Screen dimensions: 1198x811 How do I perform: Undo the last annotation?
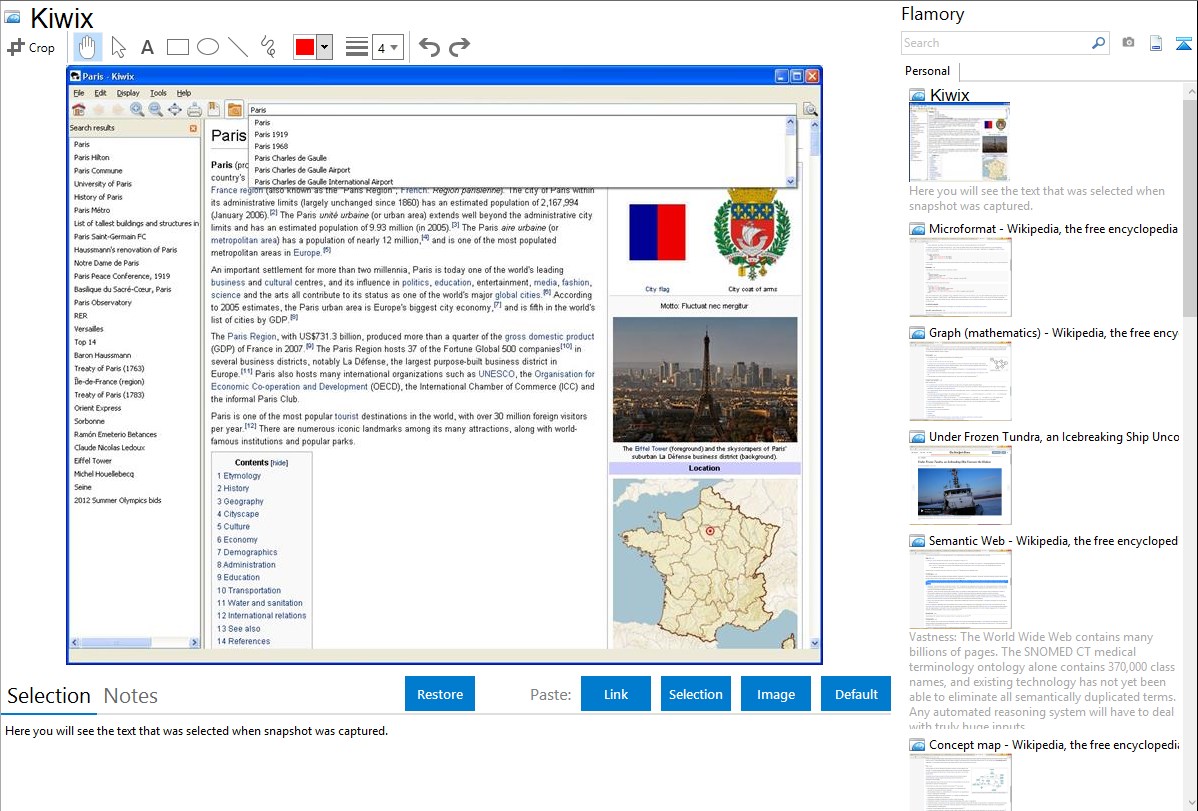click(429, 47)
